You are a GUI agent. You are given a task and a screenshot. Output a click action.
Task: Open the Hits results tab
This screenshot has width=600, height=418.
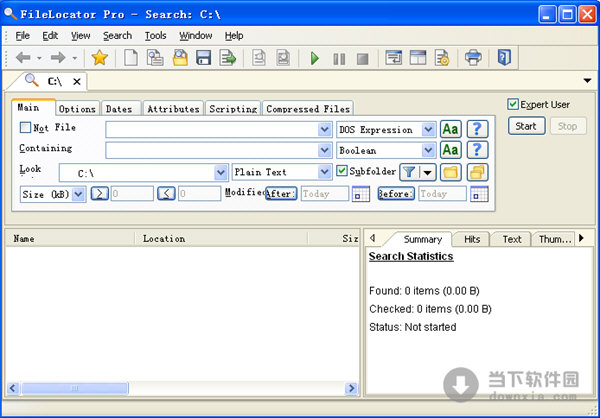[472, 239]
